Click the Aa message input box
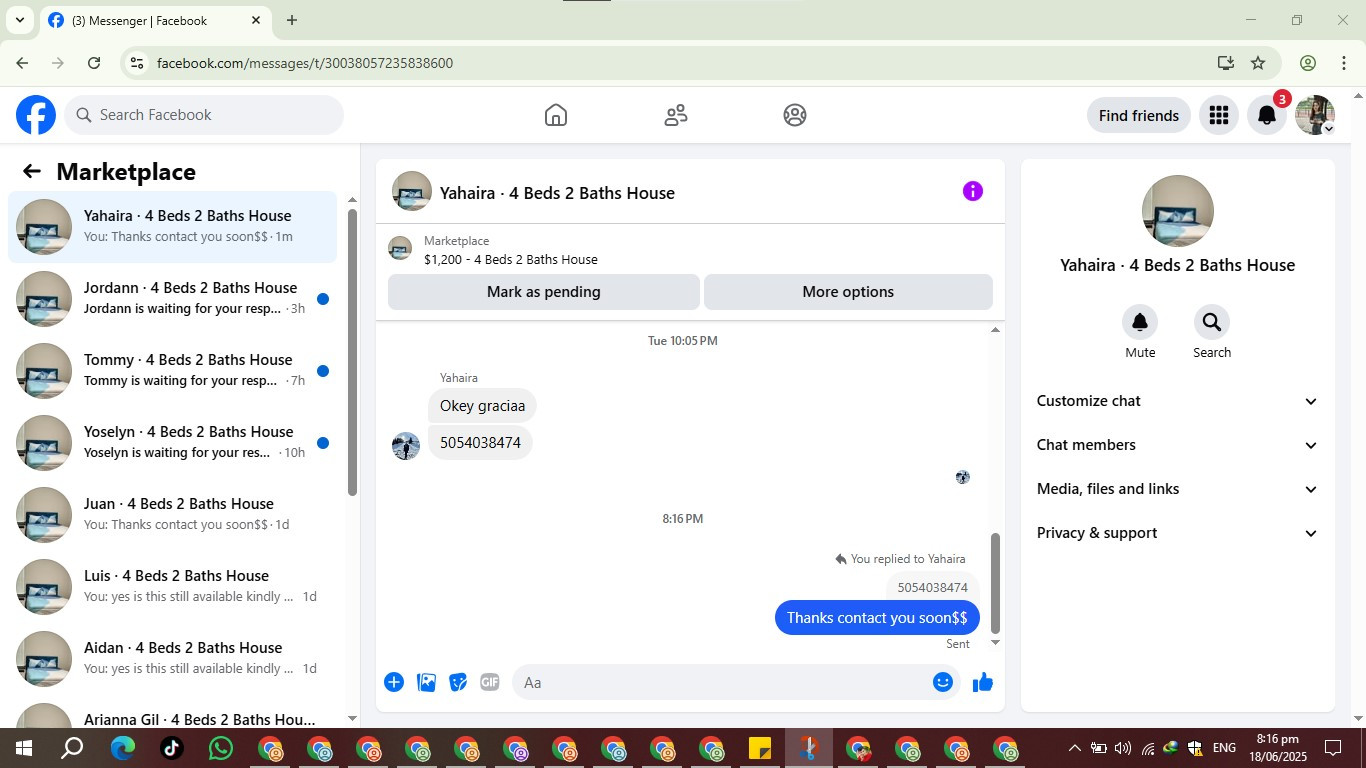 click(736, 682)
